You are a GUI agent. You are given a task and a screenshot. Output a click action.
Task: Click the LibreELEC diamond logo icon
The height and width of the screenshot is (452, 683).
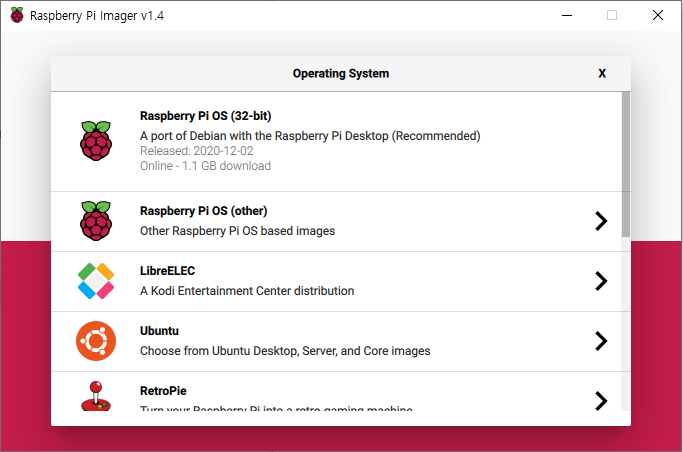[96, 281]
